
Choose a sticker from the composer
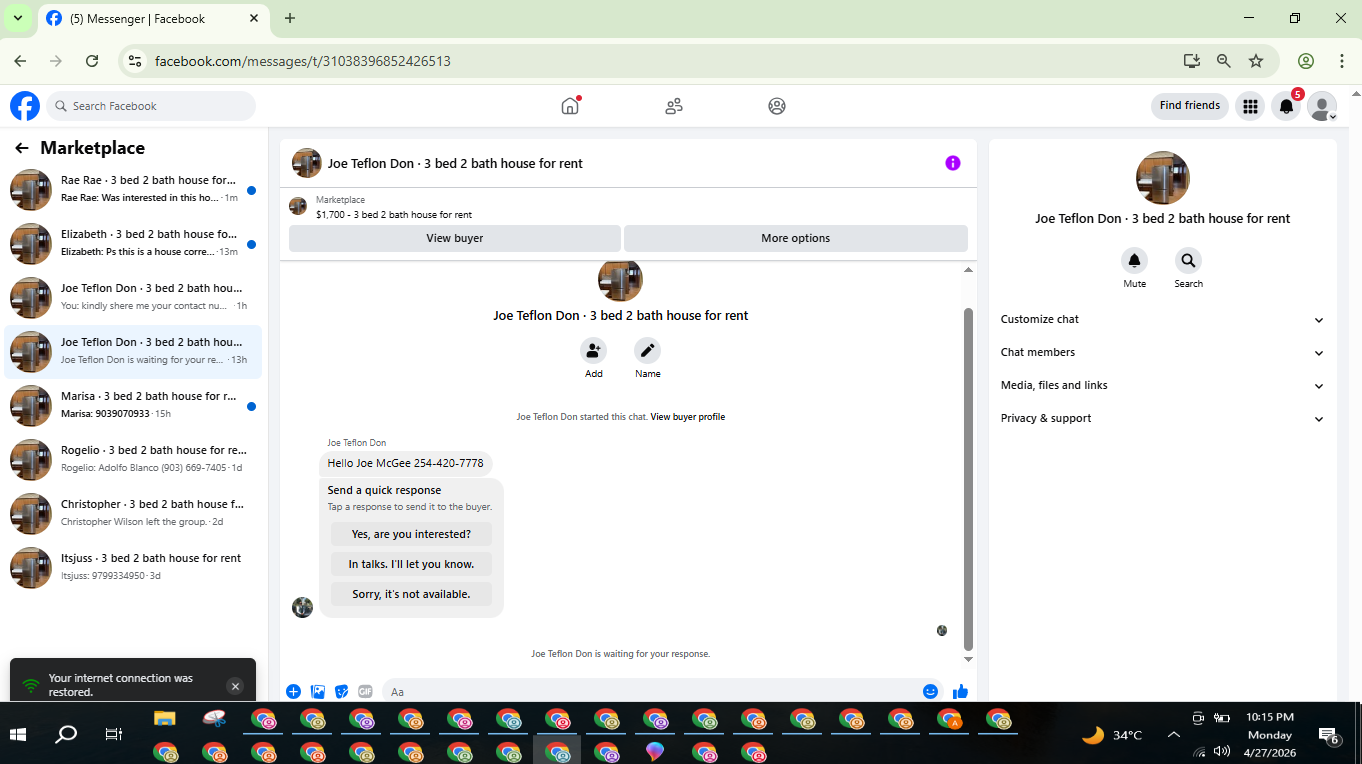tap(342, 691)
